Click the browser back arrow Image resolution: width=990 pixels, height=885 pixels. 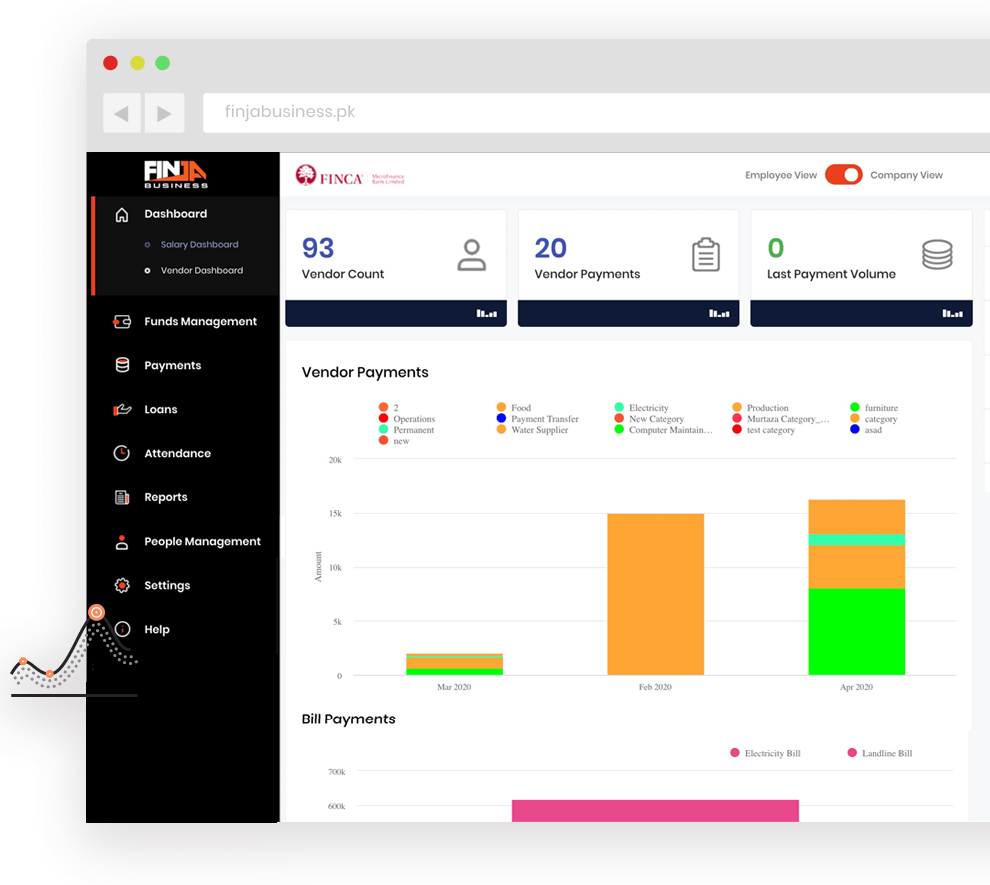(x=122, y=113)
